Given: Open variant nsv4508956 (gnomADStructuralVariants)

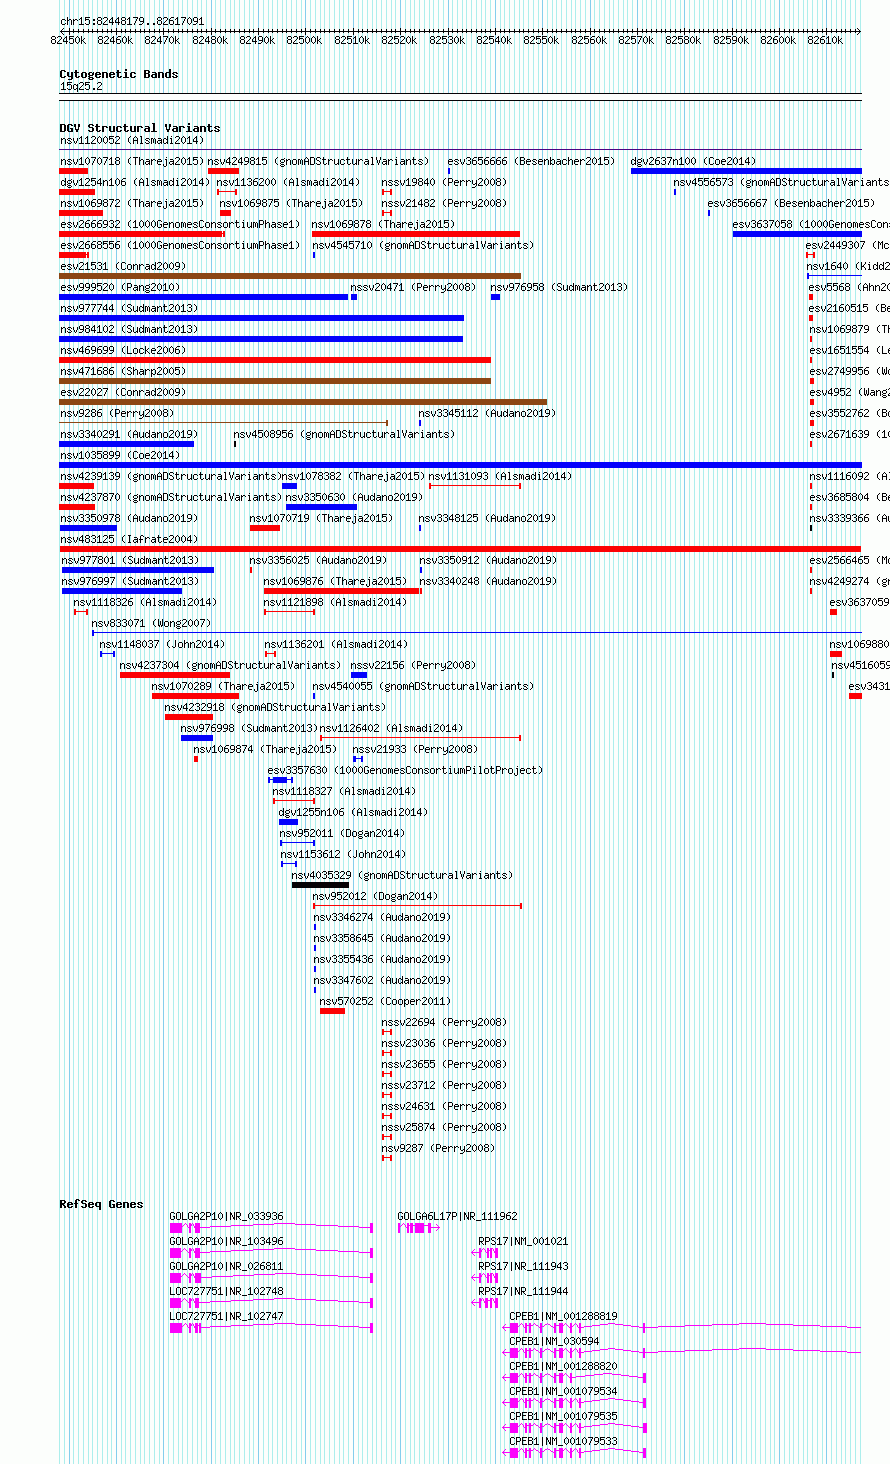Looking at the screenshot, I should (344, 434).
